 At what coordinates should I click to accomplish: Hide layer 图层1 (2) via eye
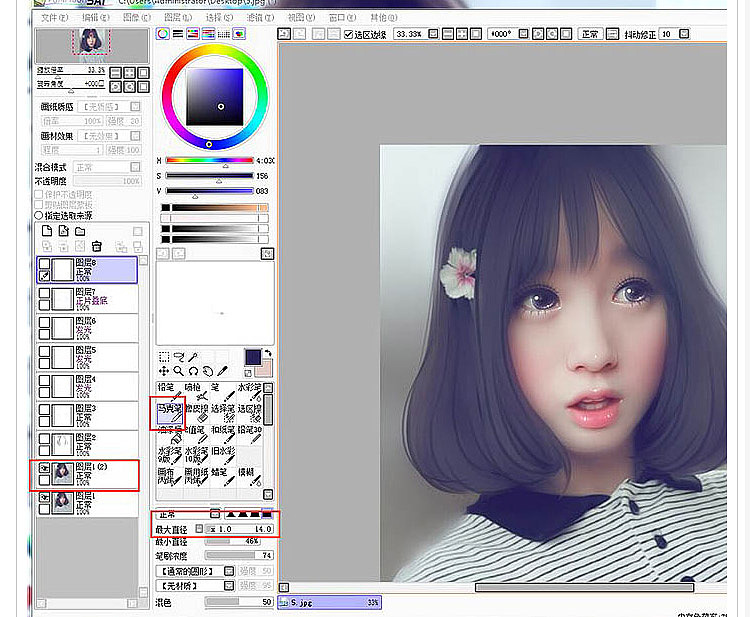44,468
